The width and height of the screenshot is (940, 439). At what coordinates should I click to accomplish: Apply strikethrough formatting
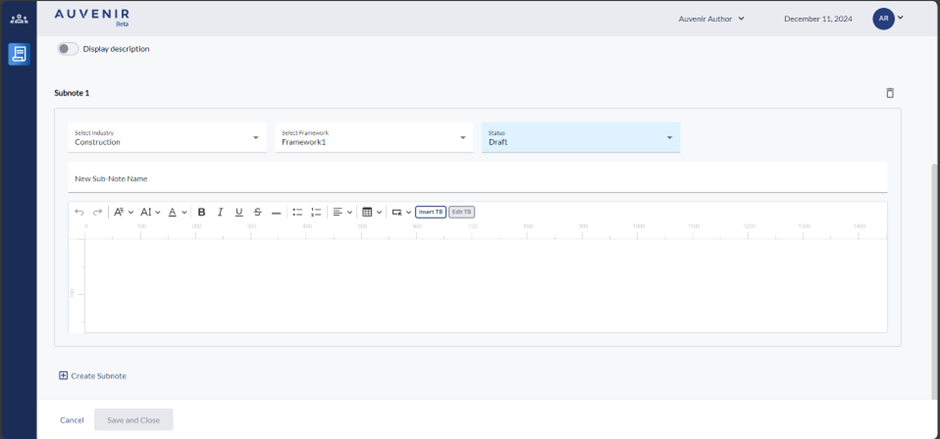pos(257,212)
